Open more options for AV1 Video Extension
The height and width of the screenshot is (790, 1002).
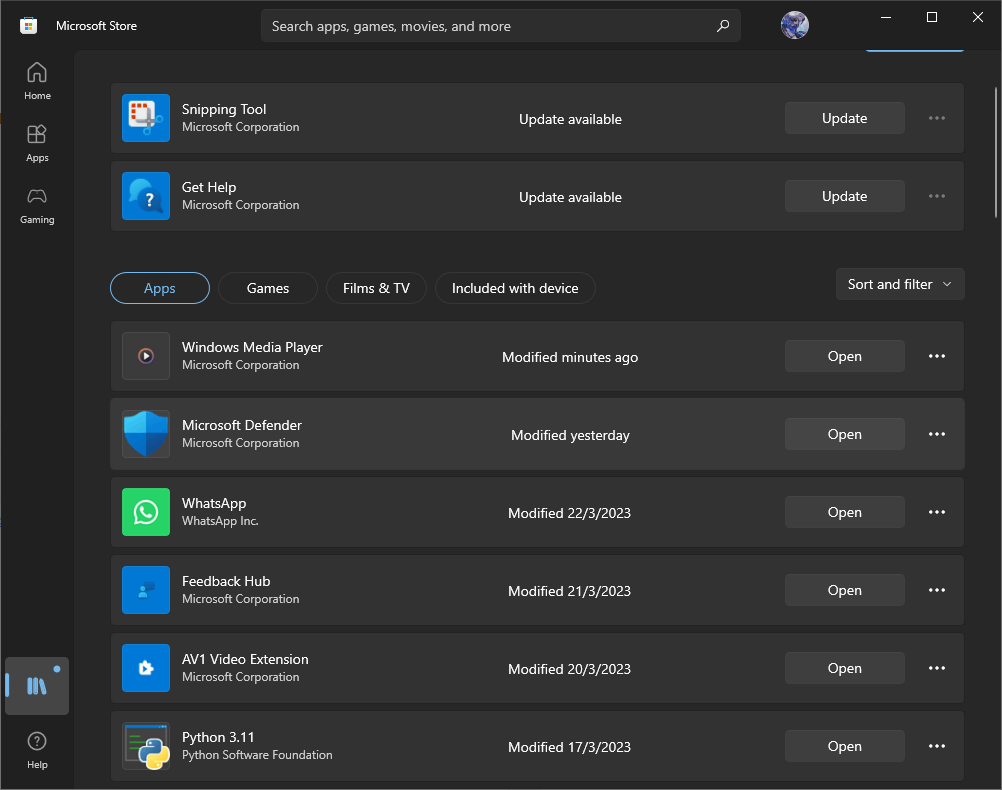pos(937,668)
